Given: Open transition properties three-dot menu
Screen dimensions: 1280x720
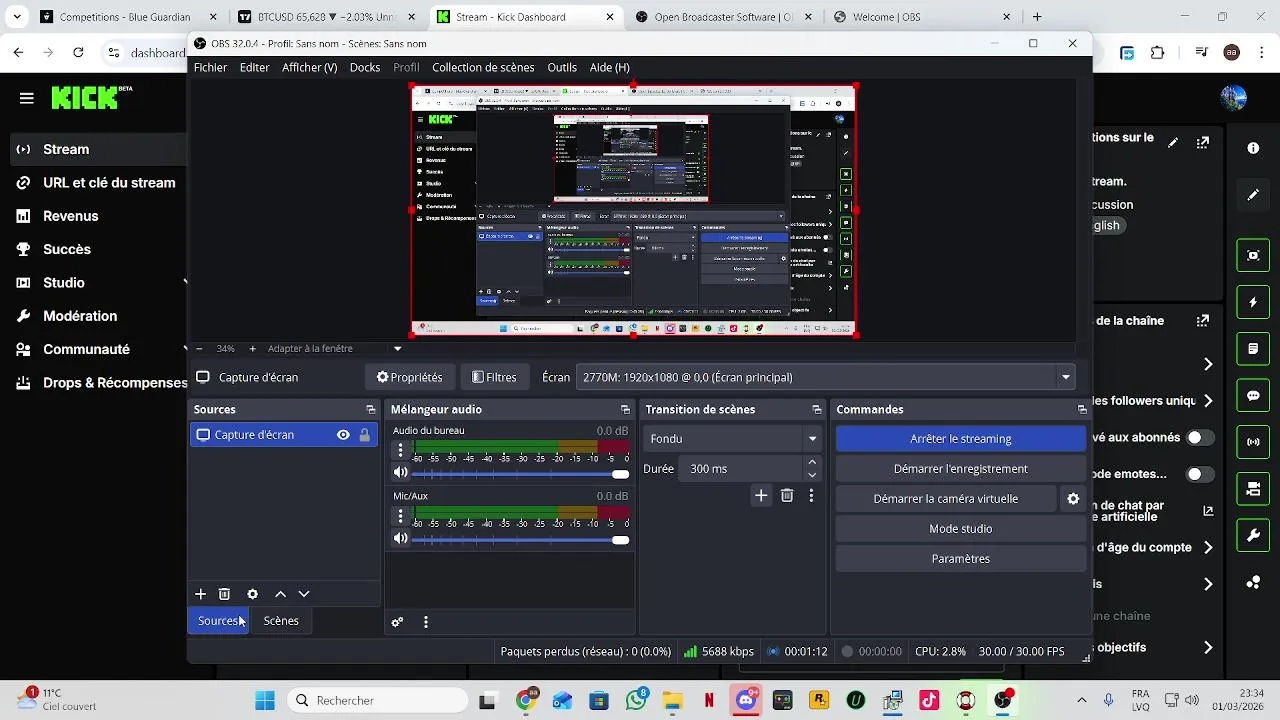Looking at the screenshot, I should [811, 495].
